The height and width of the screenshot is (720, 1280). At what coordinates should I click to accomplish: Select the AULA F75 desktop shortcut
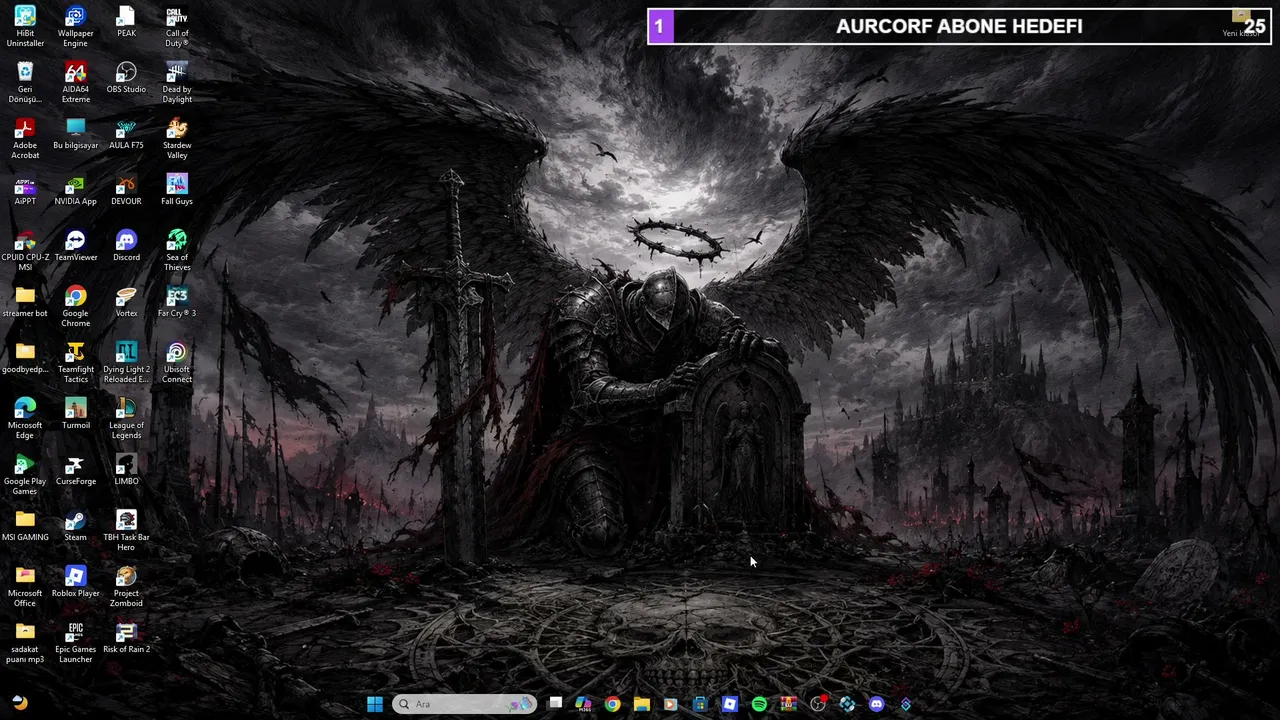coord(126,134)
